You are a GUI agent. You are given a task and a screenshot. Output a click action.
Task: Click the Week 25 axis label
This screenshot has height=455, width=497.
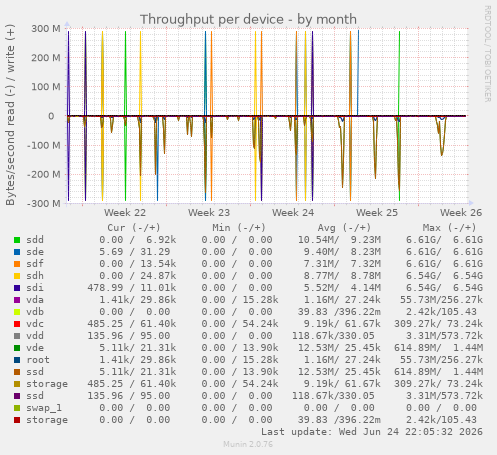pyautogui.click(x=377, y=213)
